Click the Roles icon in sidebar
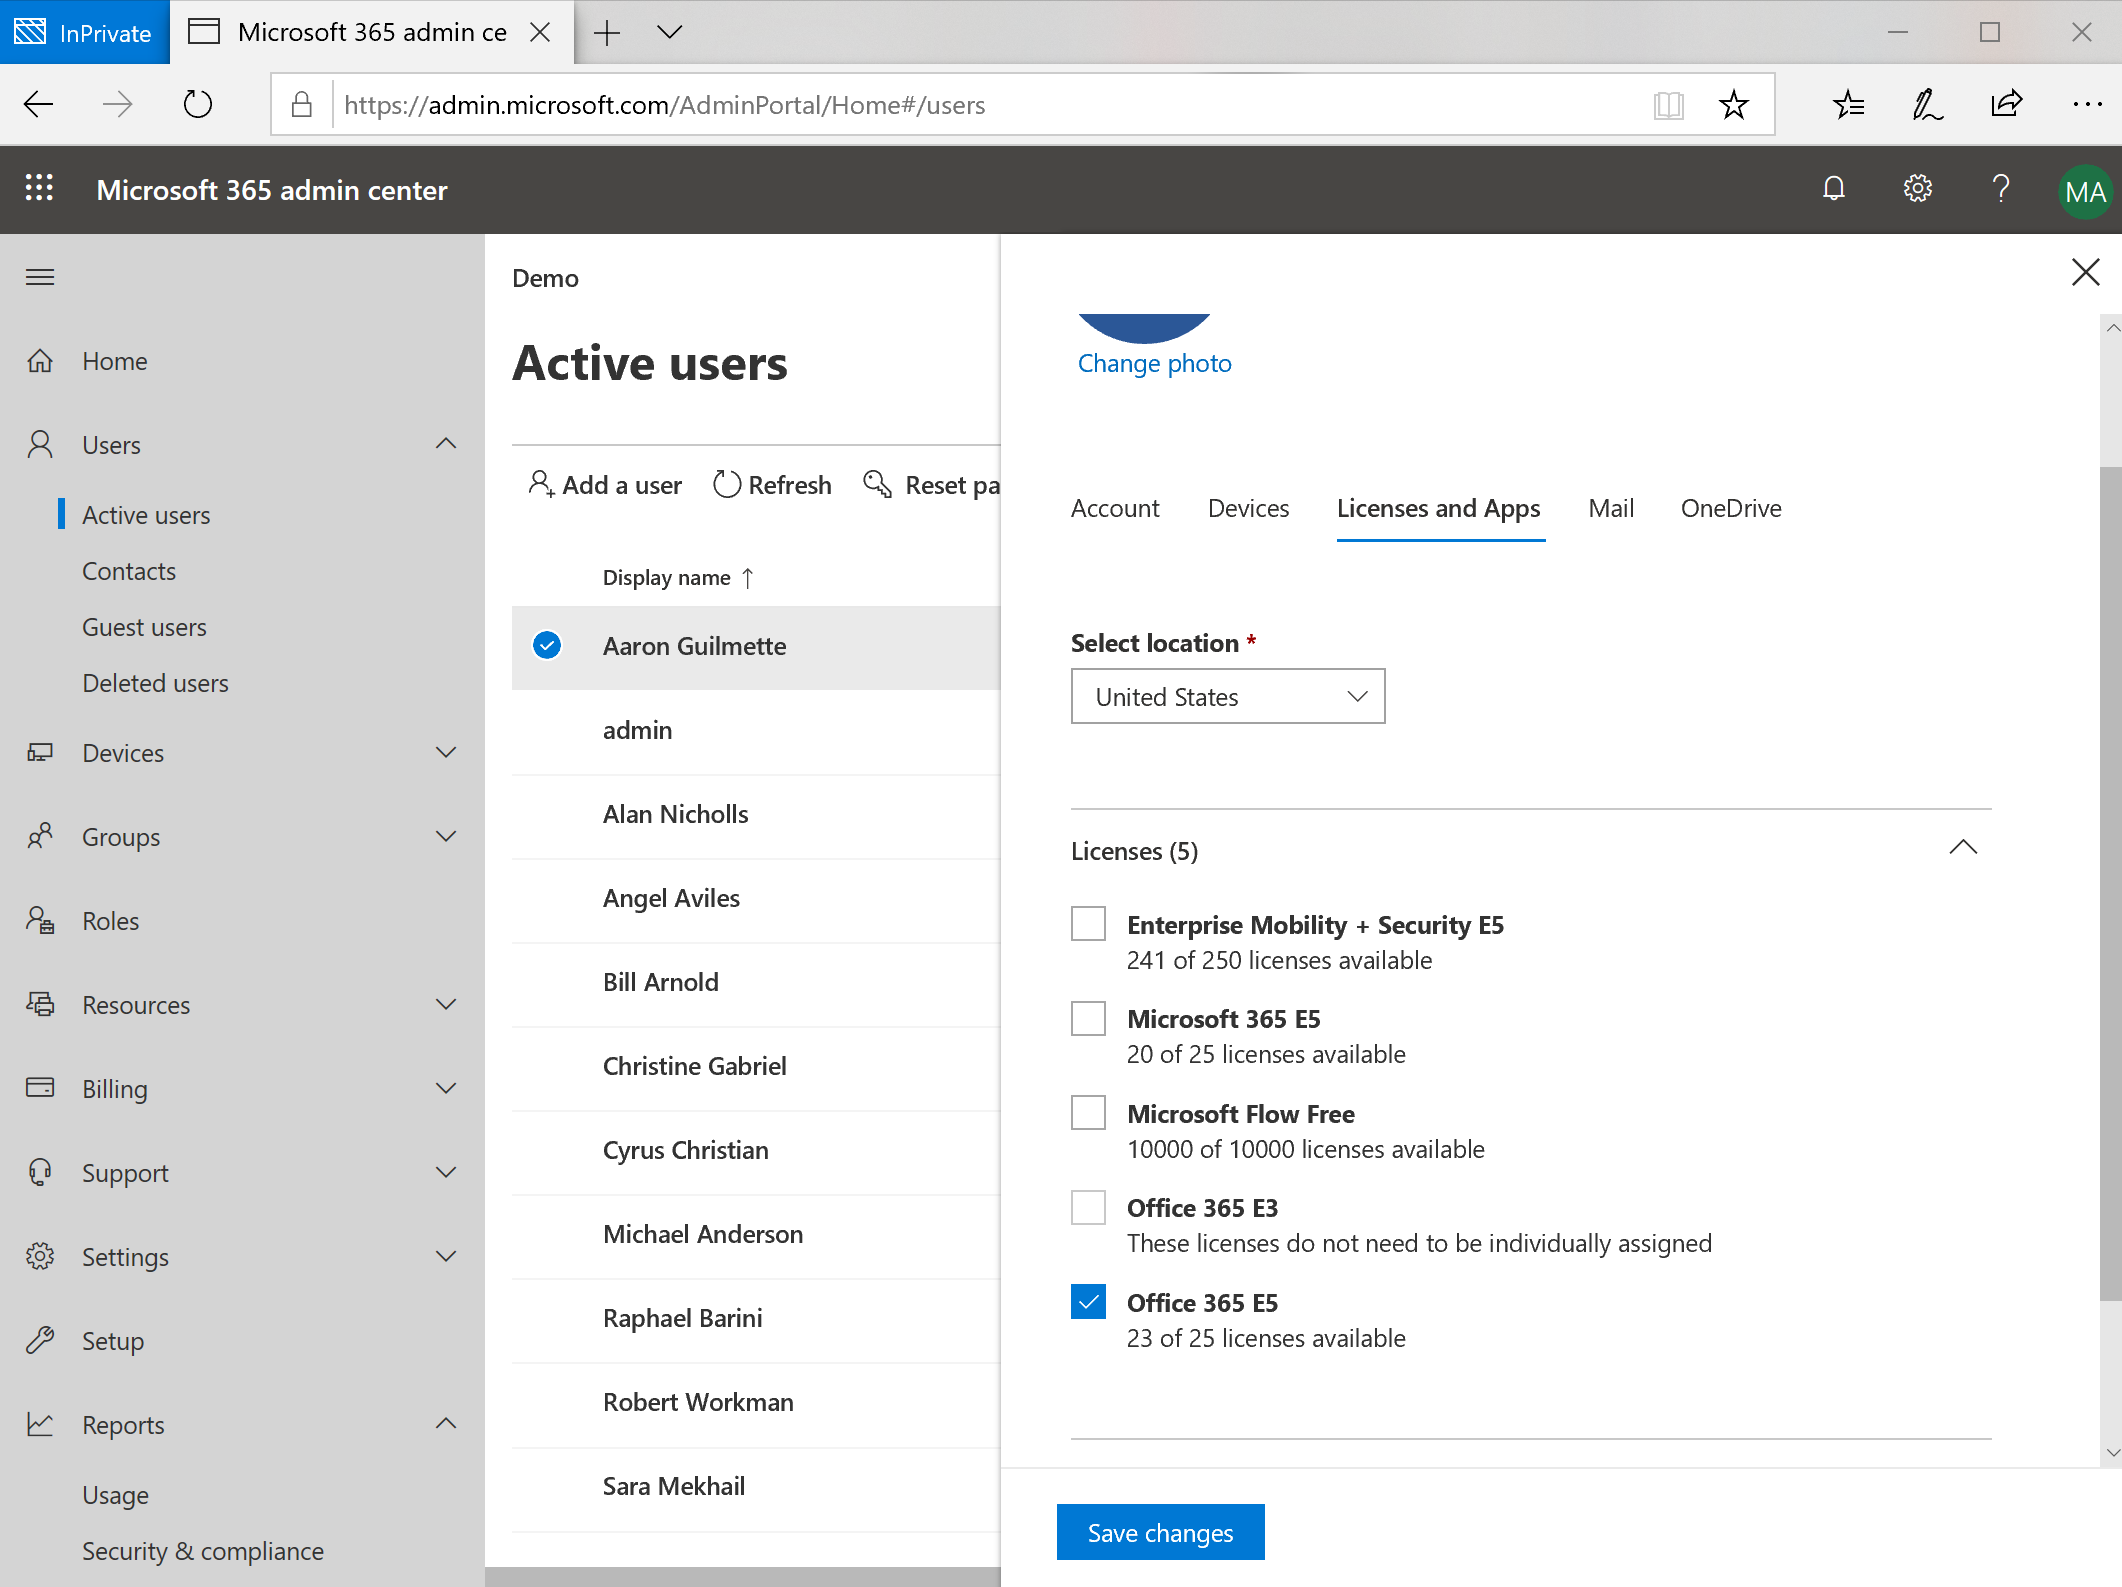Screen dimensions: 2122x1587 [40, 920]
